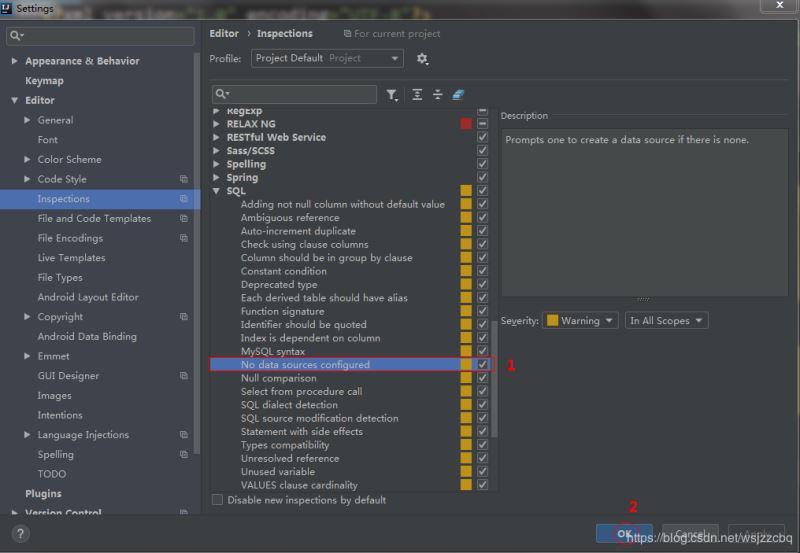Viewport: 800px width, 553px height.
Task: Click the Expand All icon
Action: tap(417, 94)
